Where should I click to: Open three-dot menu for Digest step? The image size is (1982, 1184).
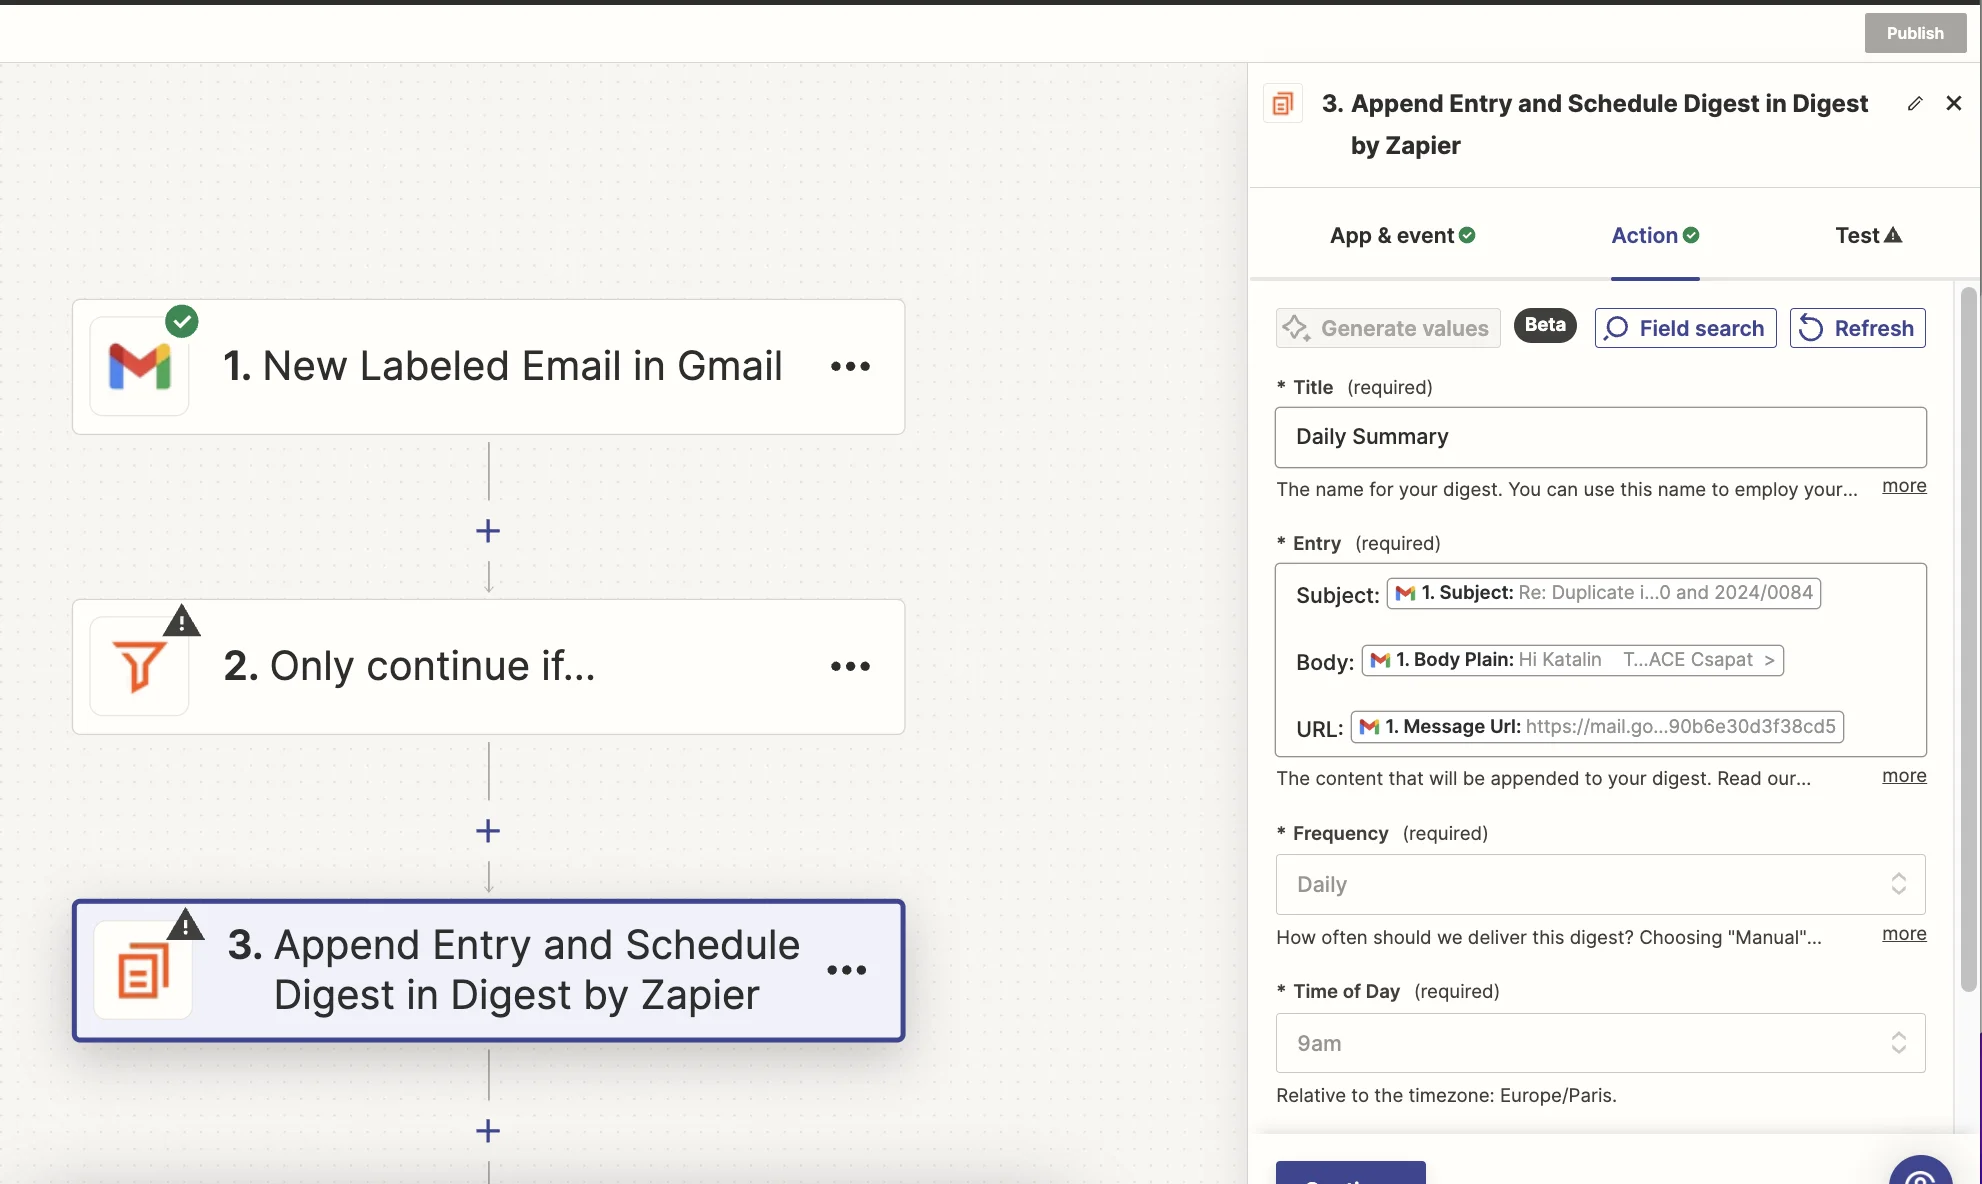(846, 970)
